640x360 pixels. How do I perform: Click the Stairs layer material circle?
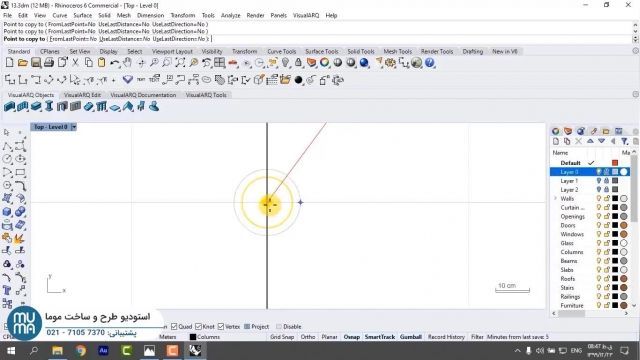pos(624,288)
